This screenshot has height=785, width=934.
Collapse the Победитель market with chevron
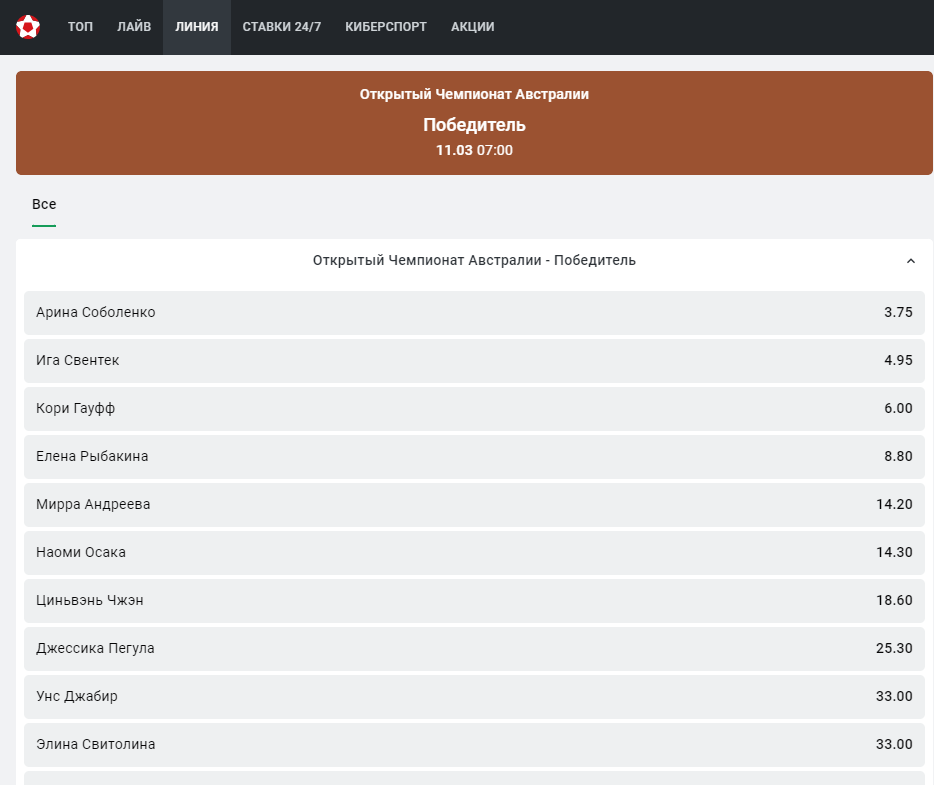910,261
